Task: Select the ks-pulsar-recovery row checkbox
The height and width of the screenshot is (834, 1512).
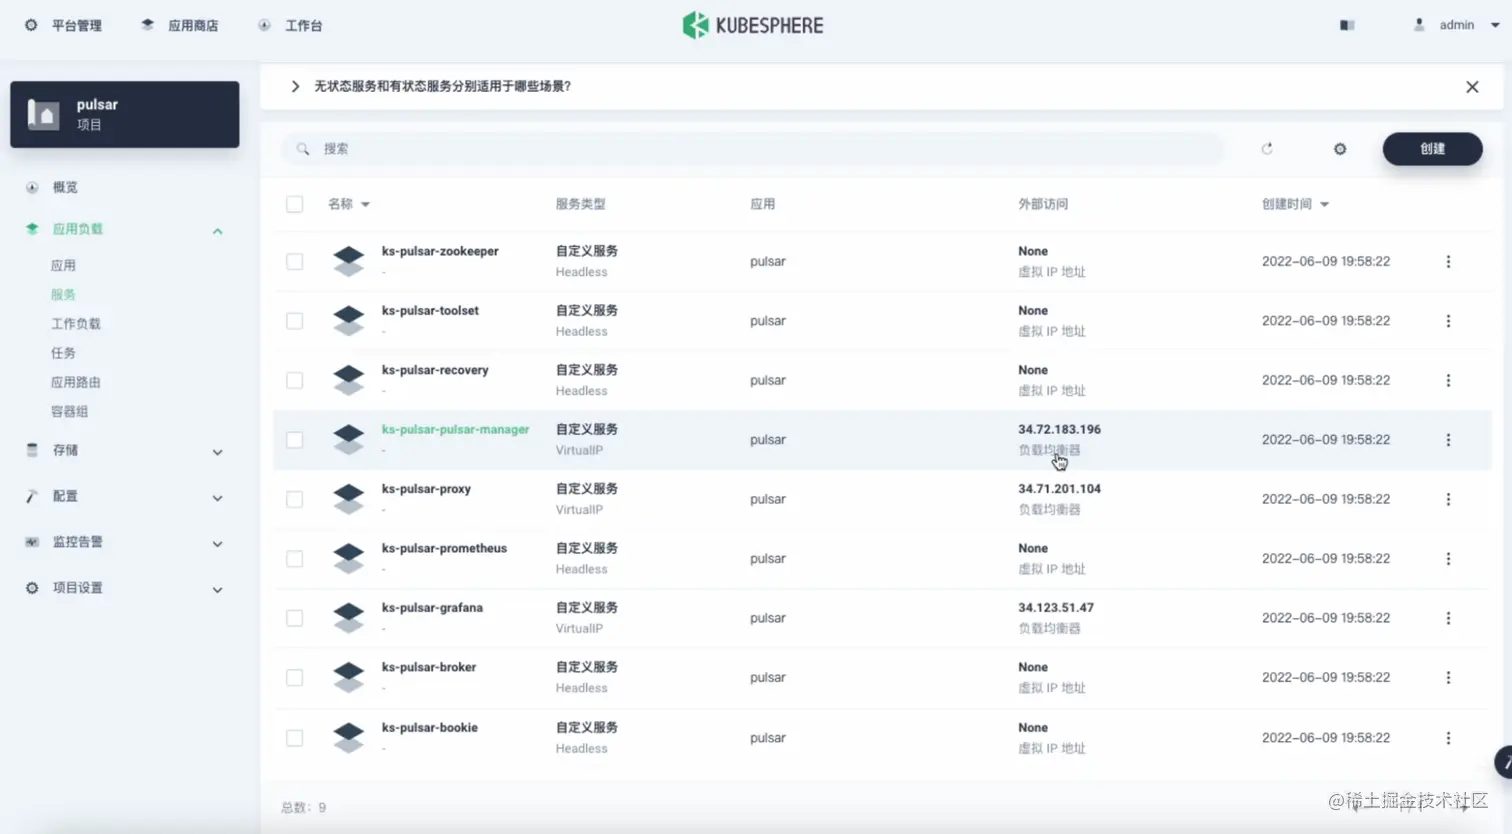Action: (294, 380)
